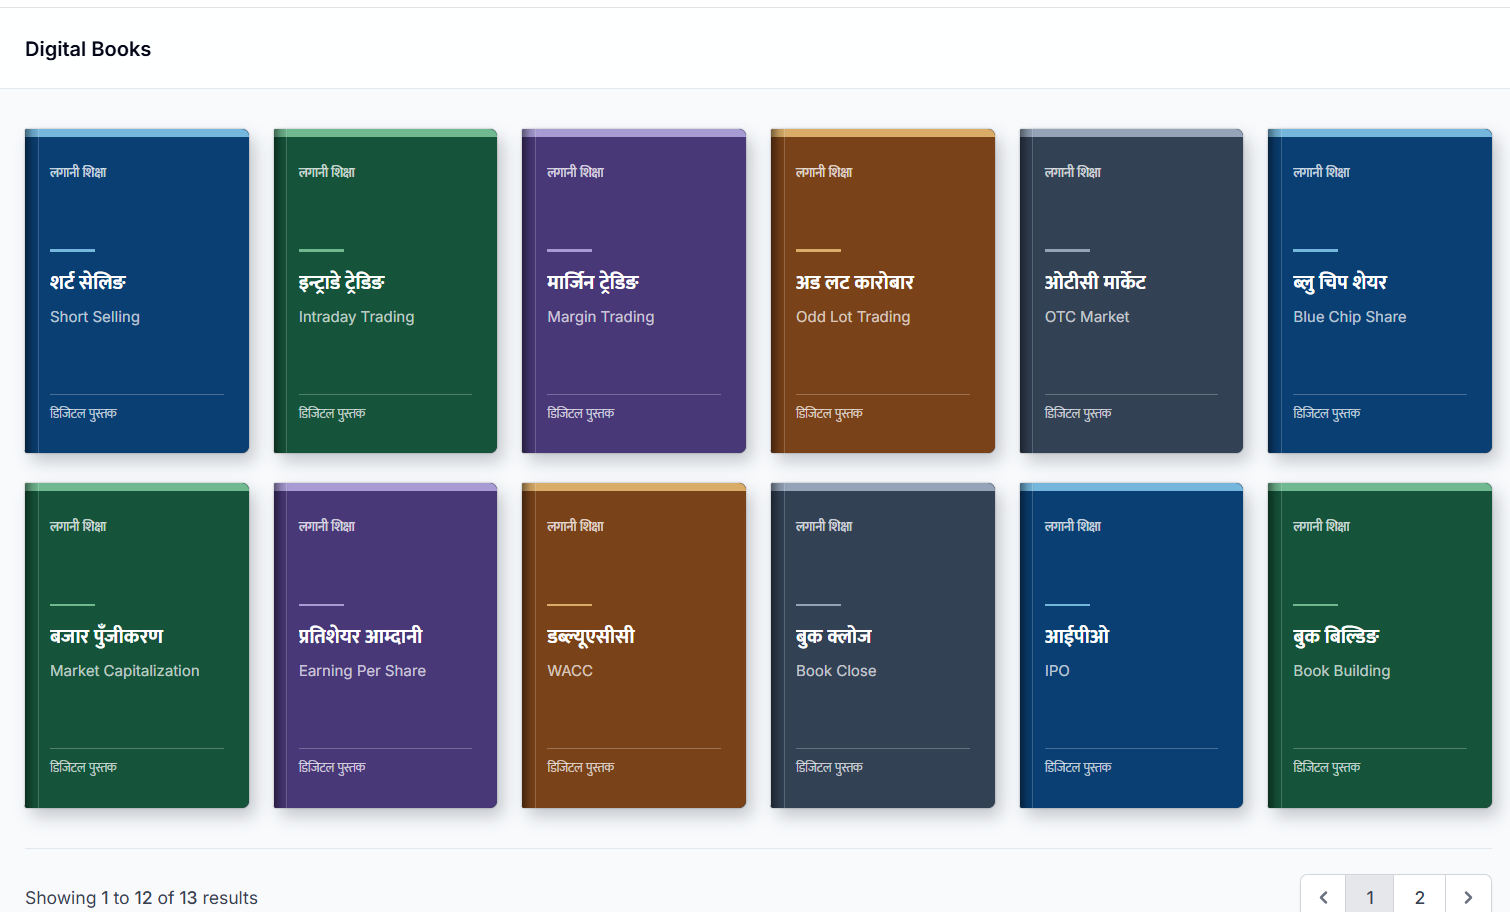Viewport: 1510px width, 912px height.
Task: Open the Market Capitalization book
Action: [x=137, y=646]
